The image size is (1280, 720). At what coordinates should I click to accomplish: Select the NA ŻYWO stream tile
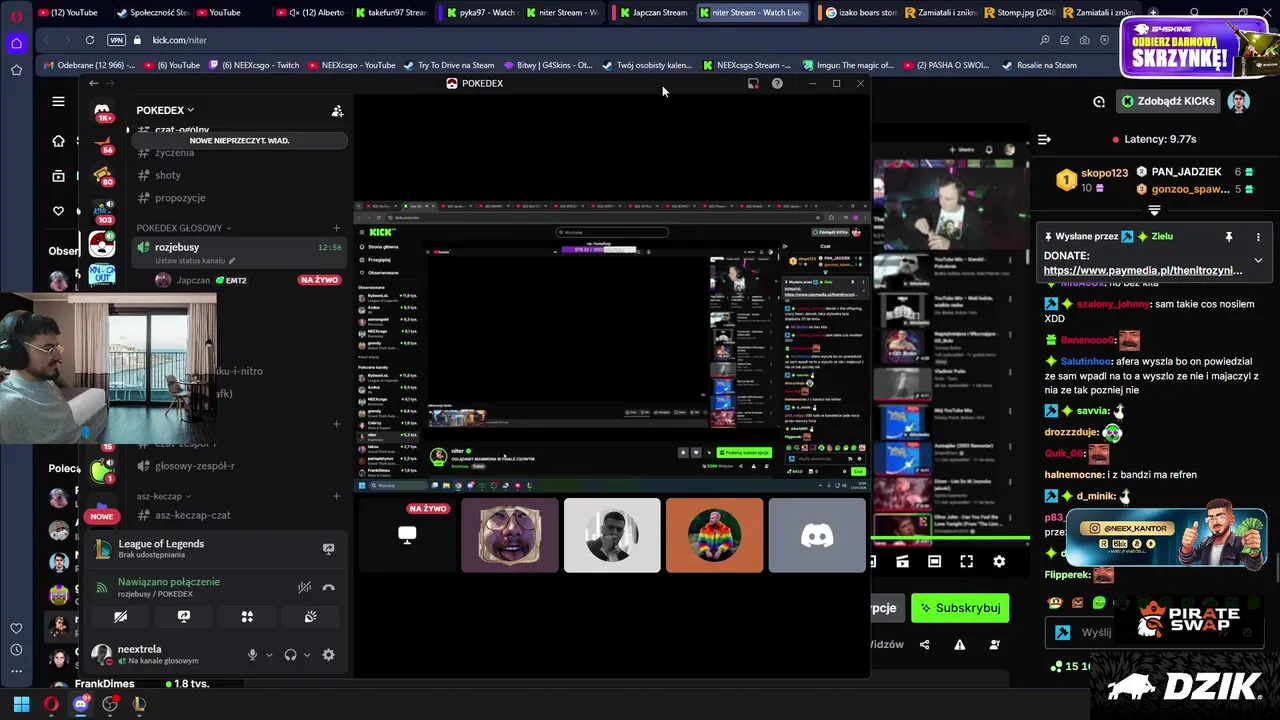(x=407, y=535)
